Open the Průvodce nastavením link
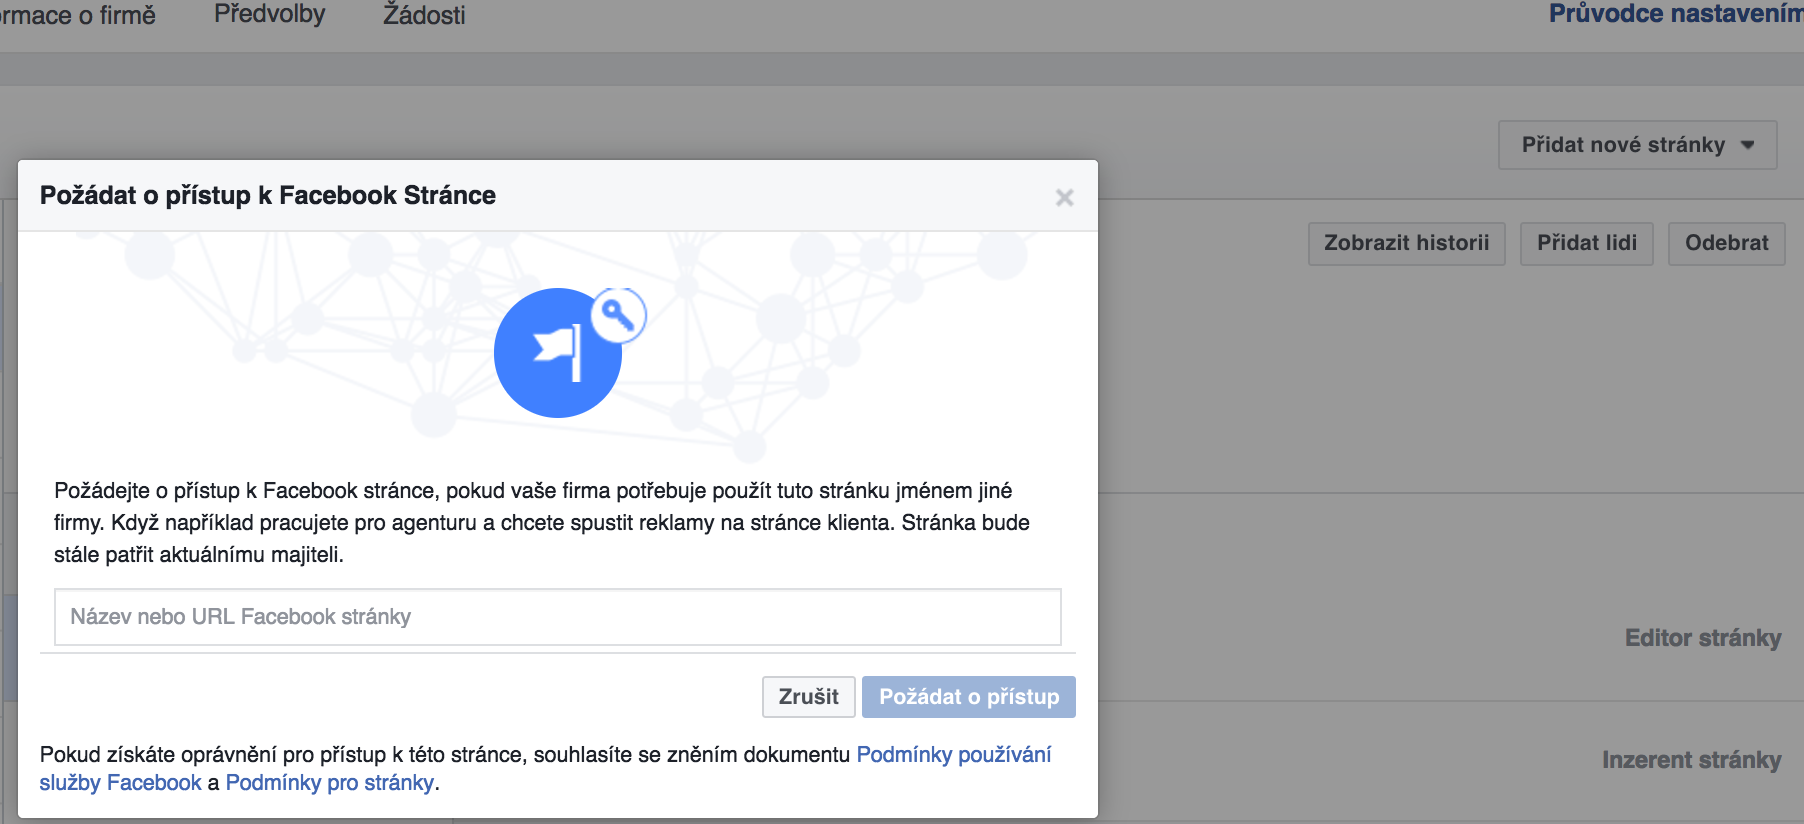The width and height of the screenshot is (1804, 824). pyautogui.click(x=1676, y=14)
